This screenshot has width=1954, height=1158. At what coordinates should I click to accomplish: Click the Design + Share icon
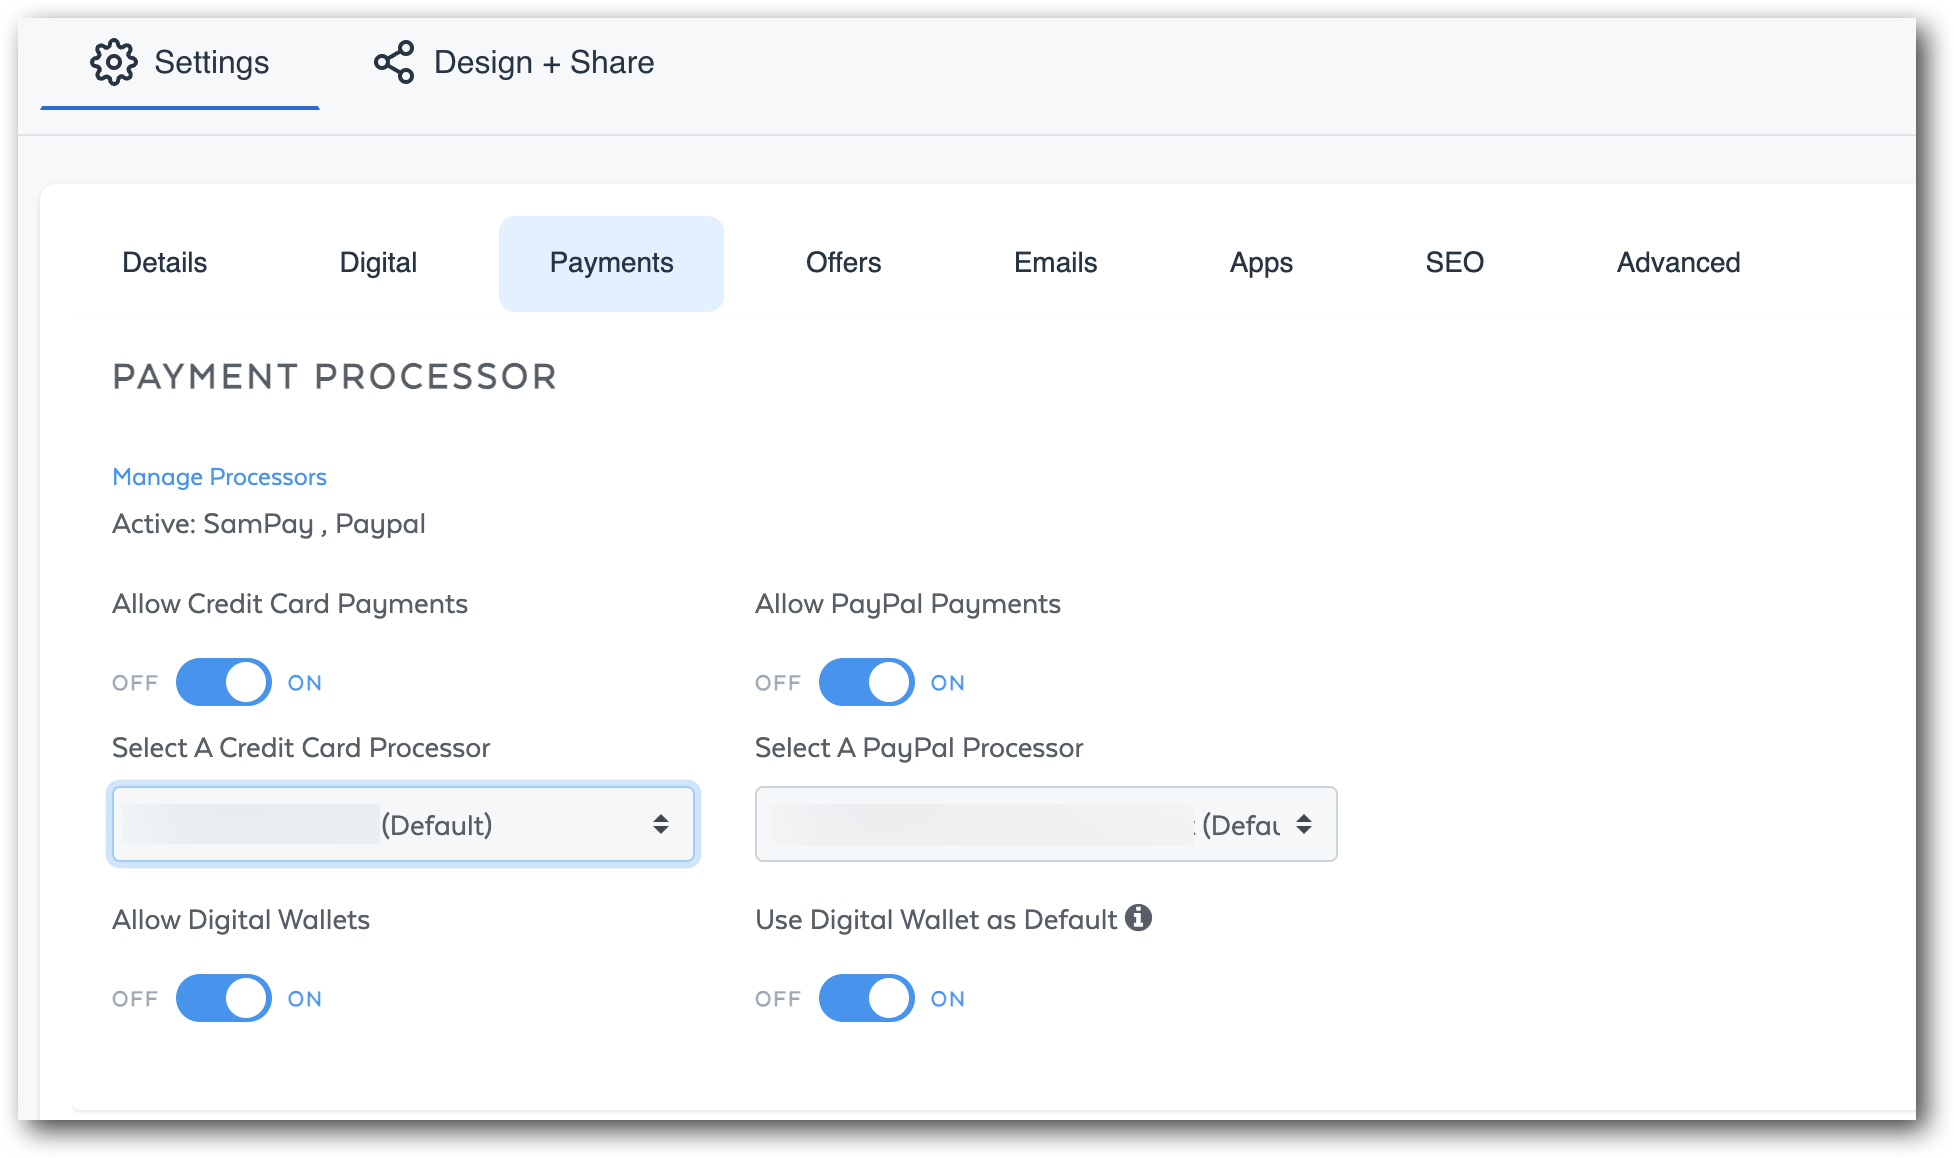[x=394, y=62]
